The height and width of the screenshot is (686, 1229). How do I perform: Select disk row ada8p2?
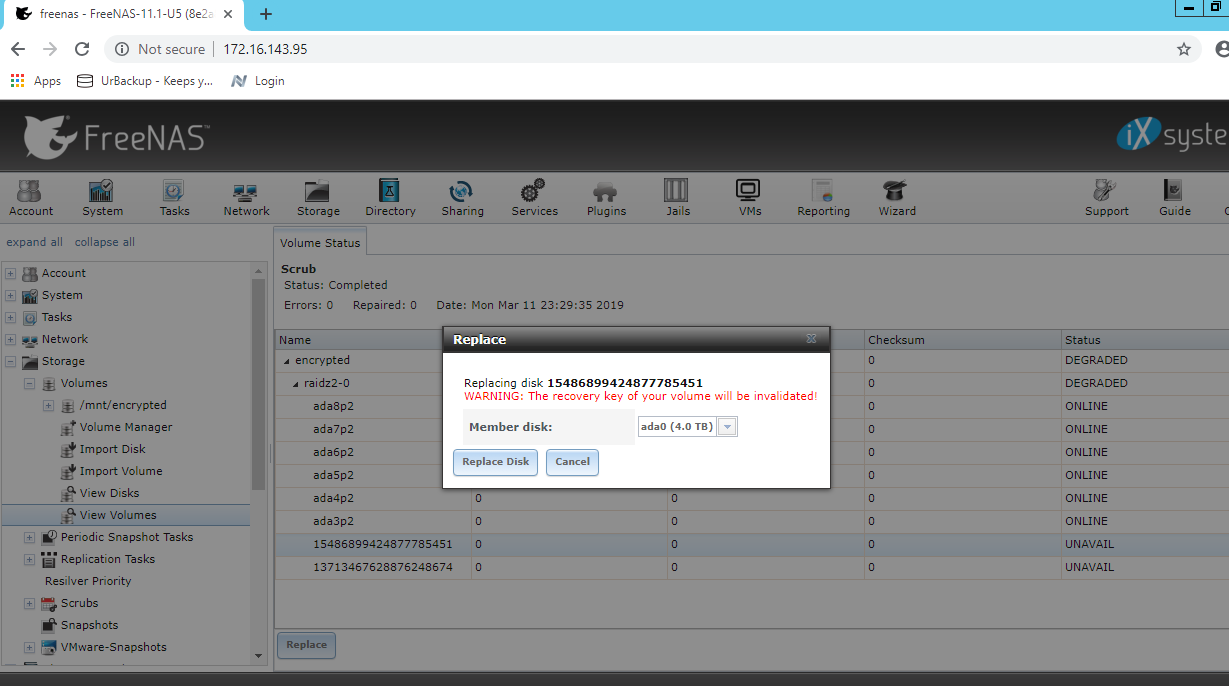click(x=751, y=406)
